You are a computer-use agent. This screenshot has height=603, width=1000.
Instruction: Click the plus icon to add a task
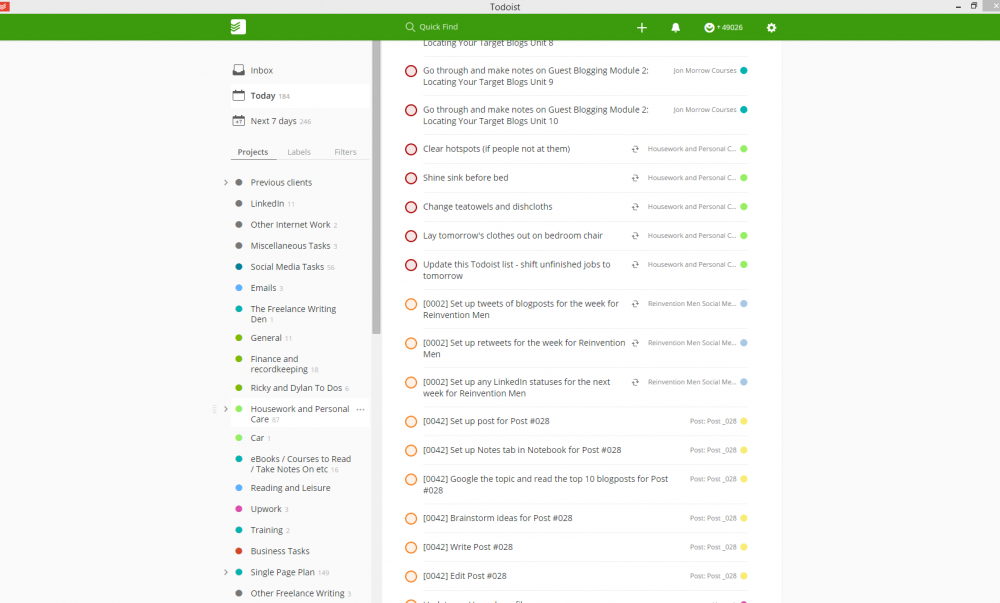pos(641,27)
